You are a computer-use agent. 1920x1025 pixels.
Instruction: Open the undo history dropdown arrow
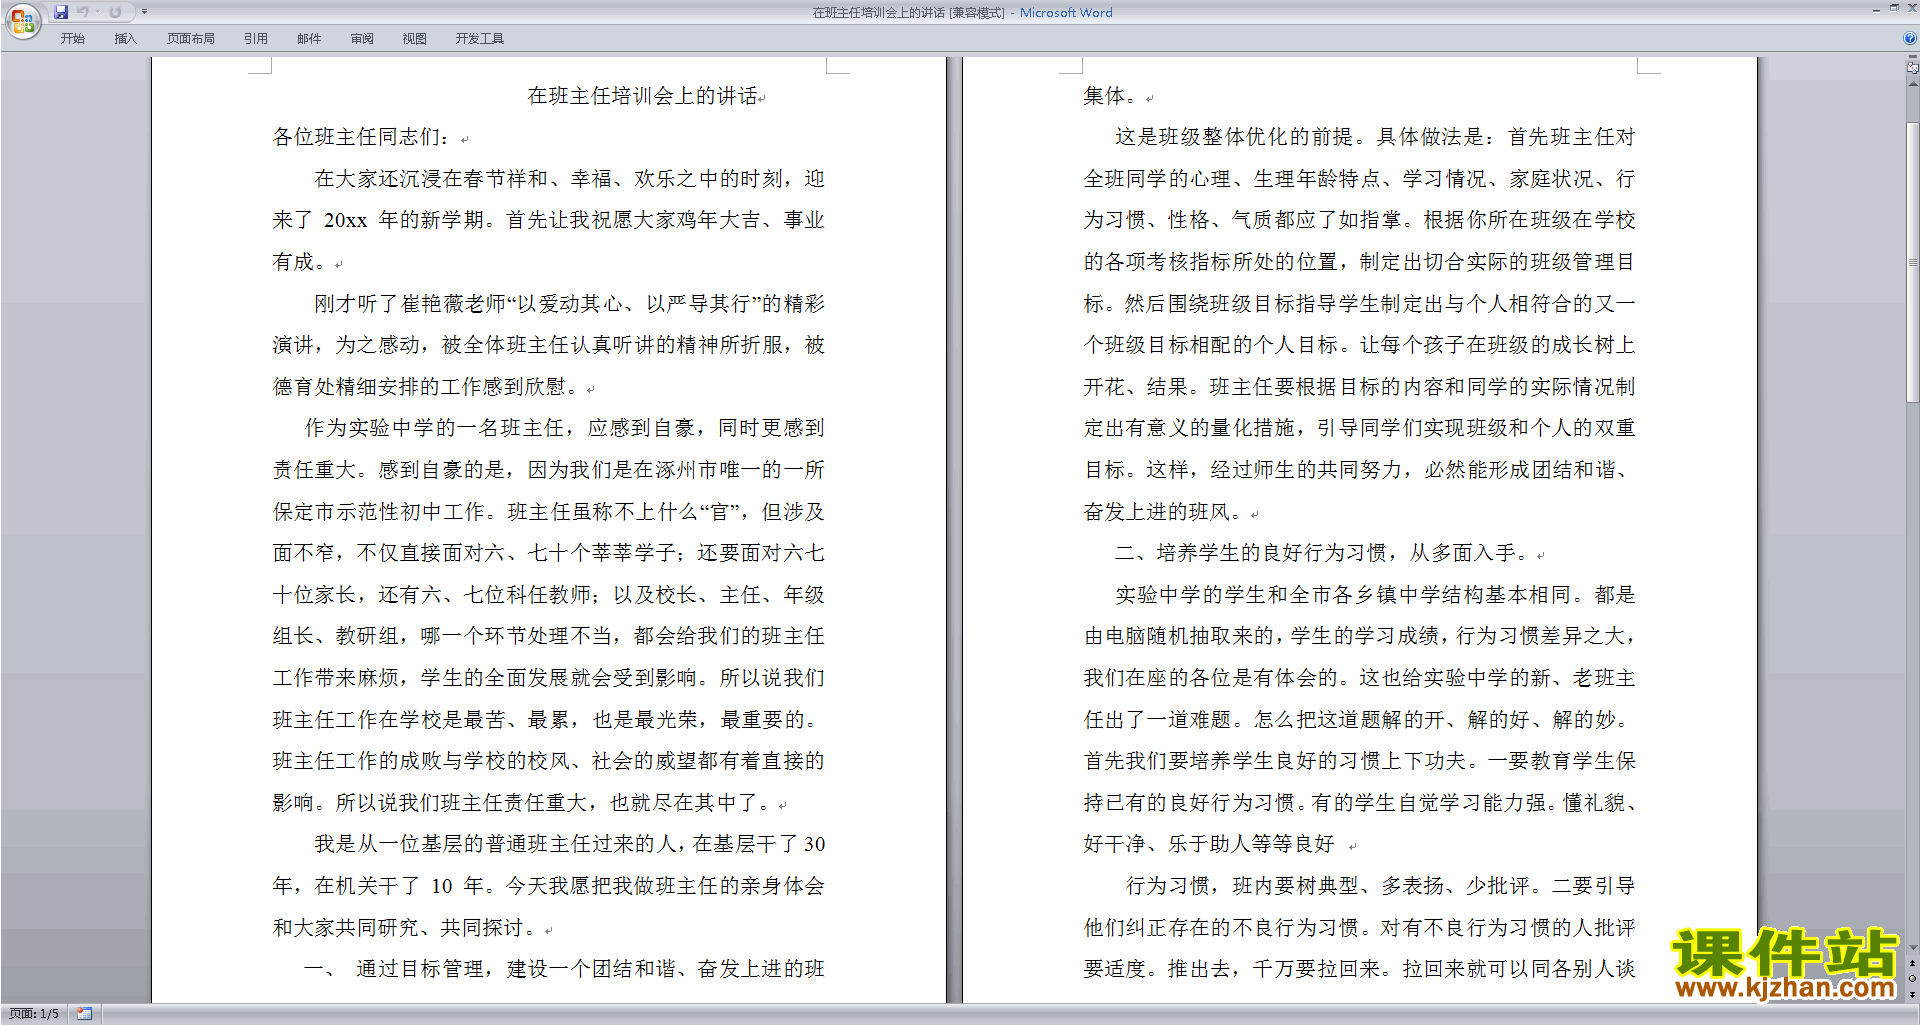(x=97, y=12)
